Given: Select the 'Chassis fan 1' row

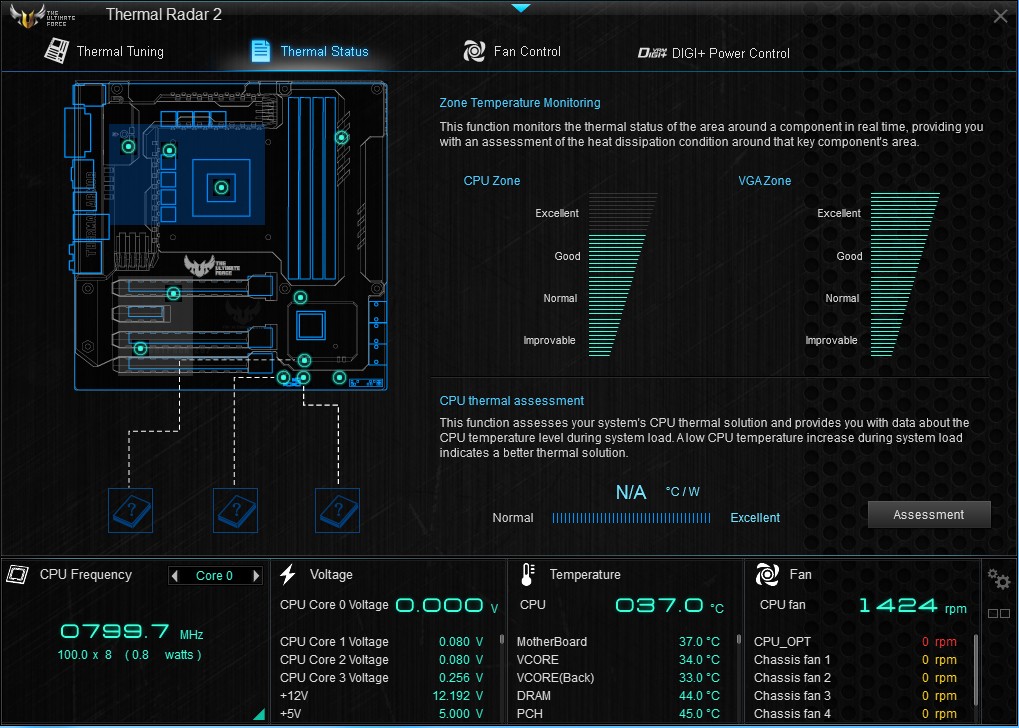Looking at the screenshot, I should coord(855,660).
